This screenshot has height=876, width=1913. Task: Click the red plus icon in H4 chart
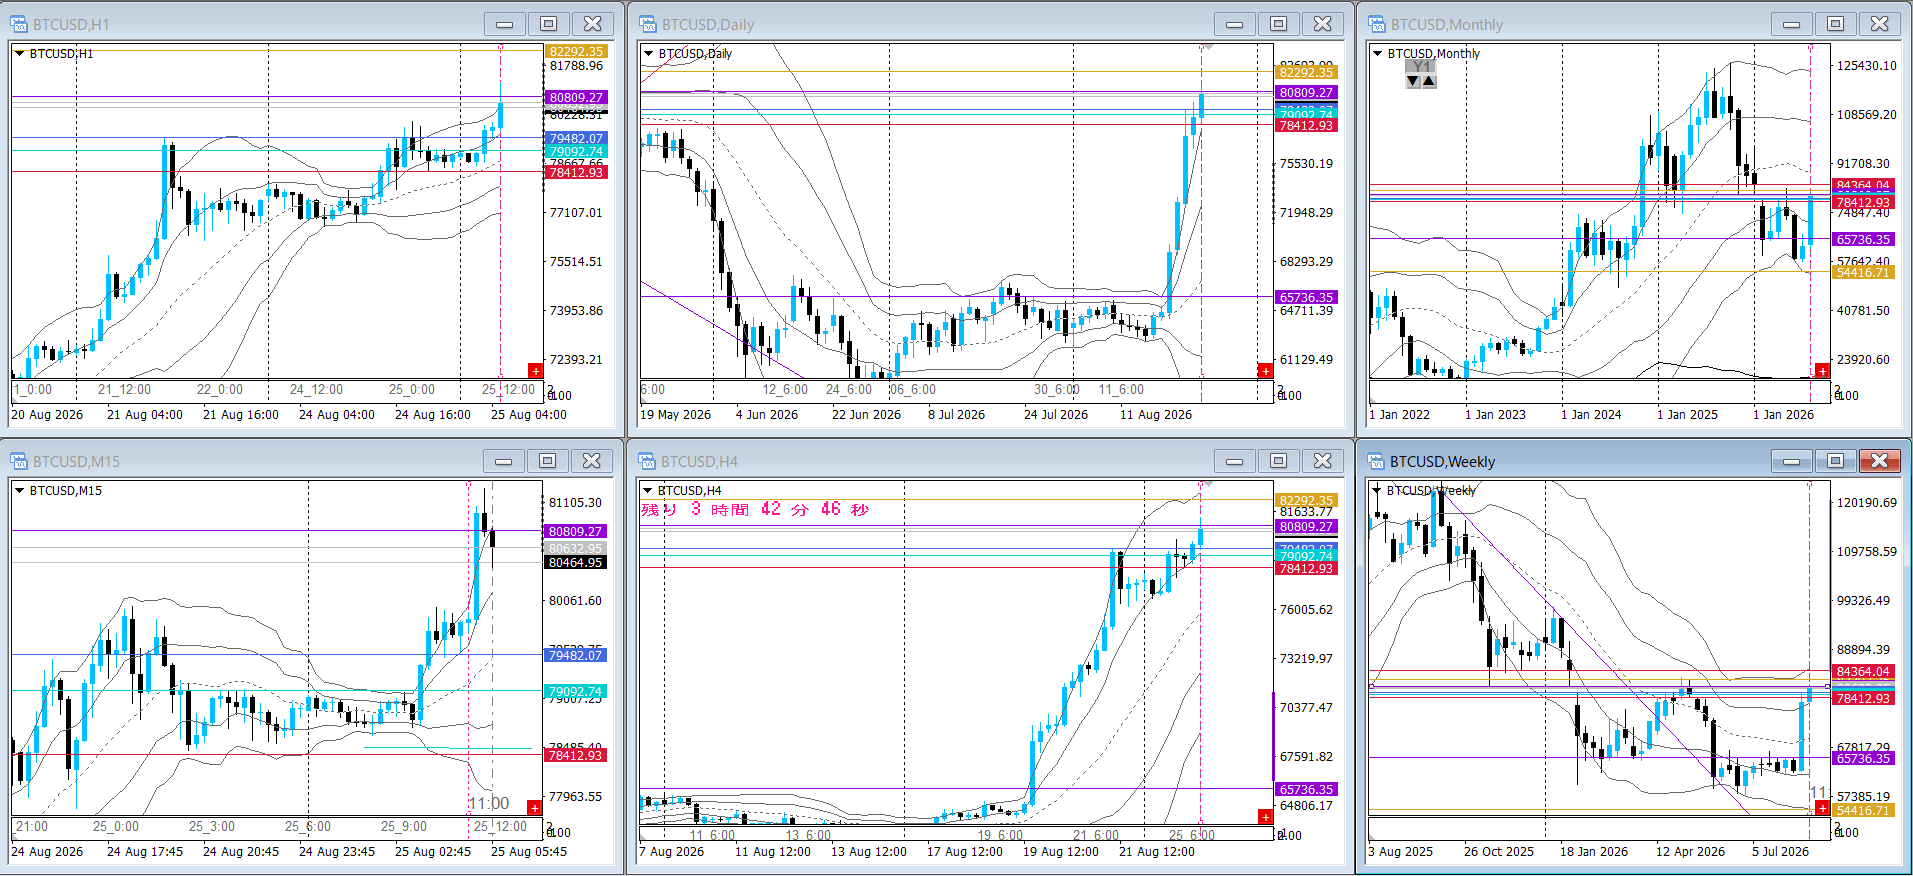[1265, 817]
